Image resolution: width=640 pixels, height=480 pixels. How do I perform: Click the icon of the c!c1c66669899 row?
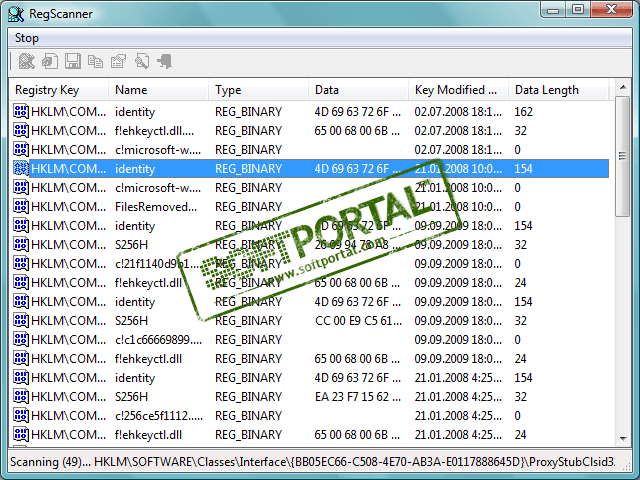click(x=21, y=340)
